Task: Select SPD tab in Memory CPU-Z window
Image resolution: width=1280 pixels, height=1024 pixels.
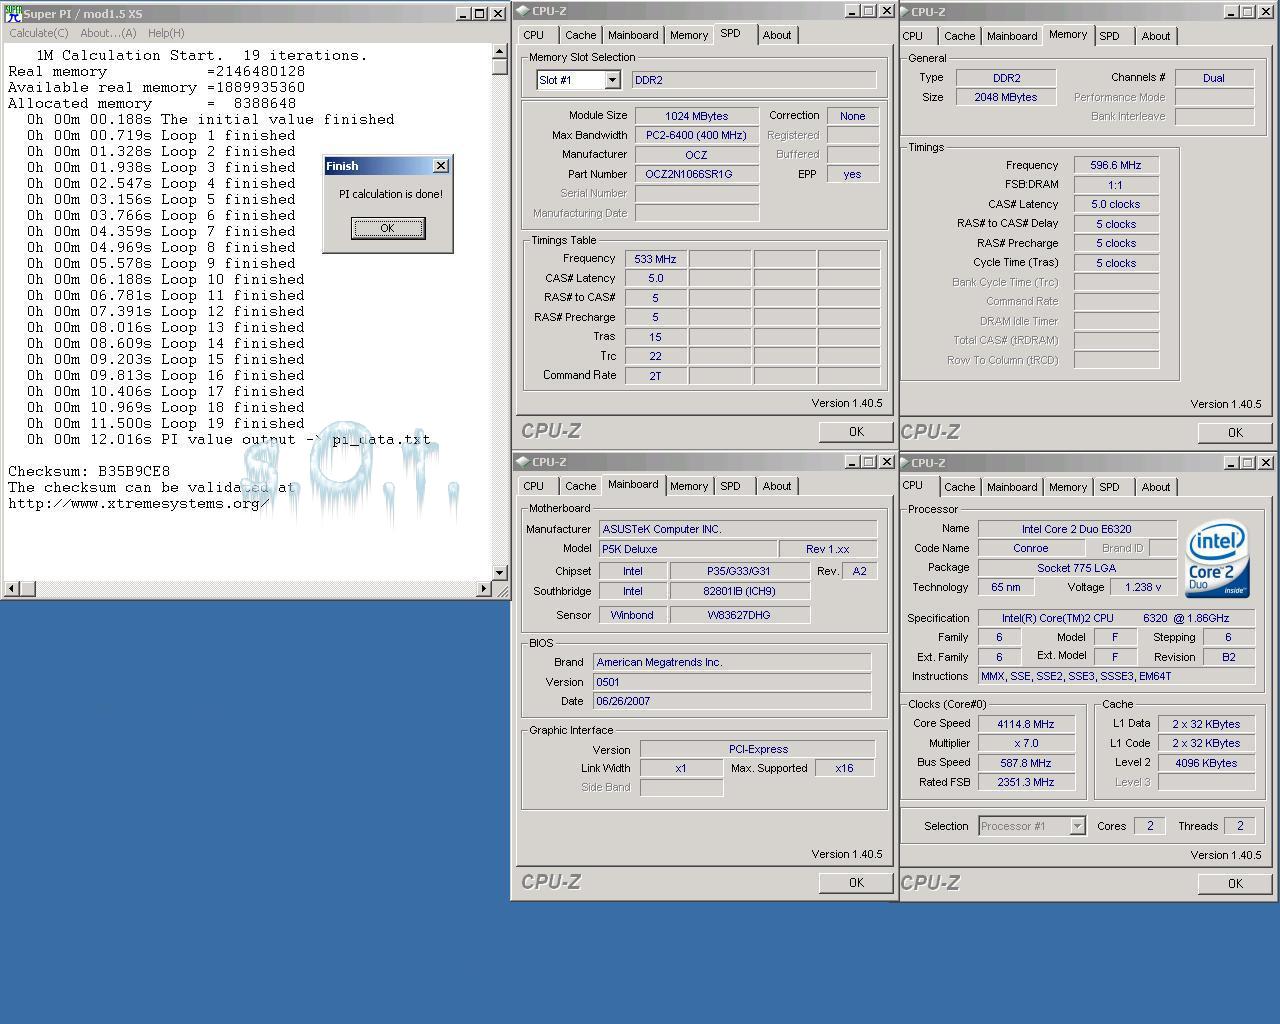Action: point(1109,36)
